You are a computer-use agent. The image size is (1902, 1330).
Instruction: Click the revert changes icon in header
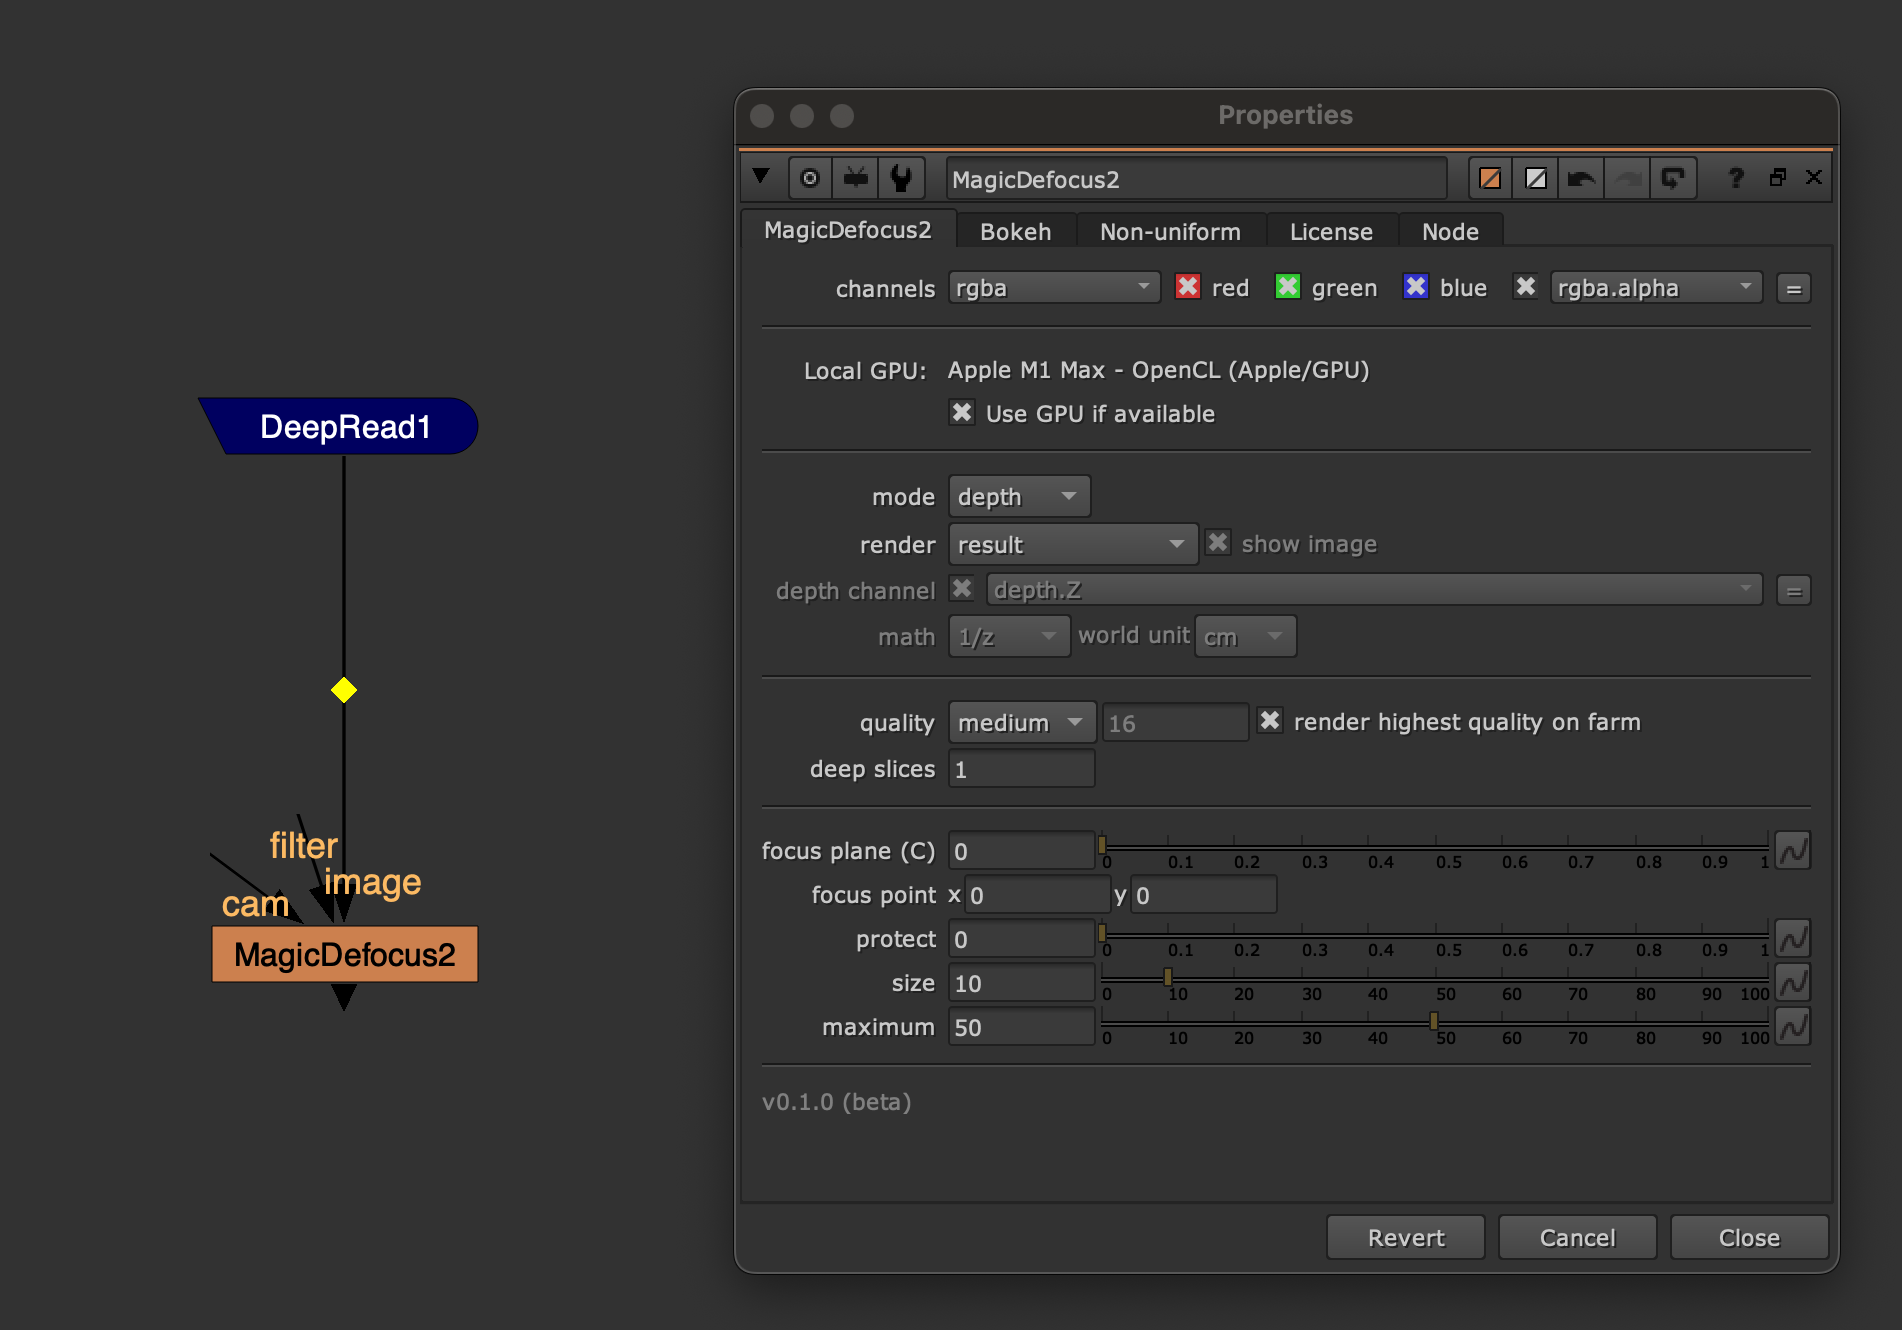point(1672,179)
